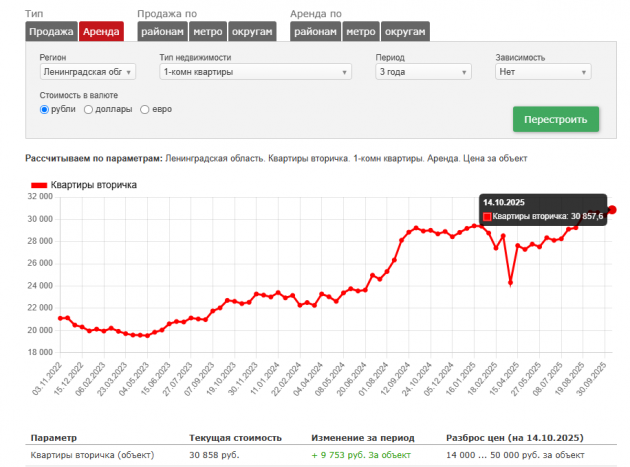
Task: Click the lowest dip point near 15.04.2025
Action: pyautogui.click(x=510, y=283)
